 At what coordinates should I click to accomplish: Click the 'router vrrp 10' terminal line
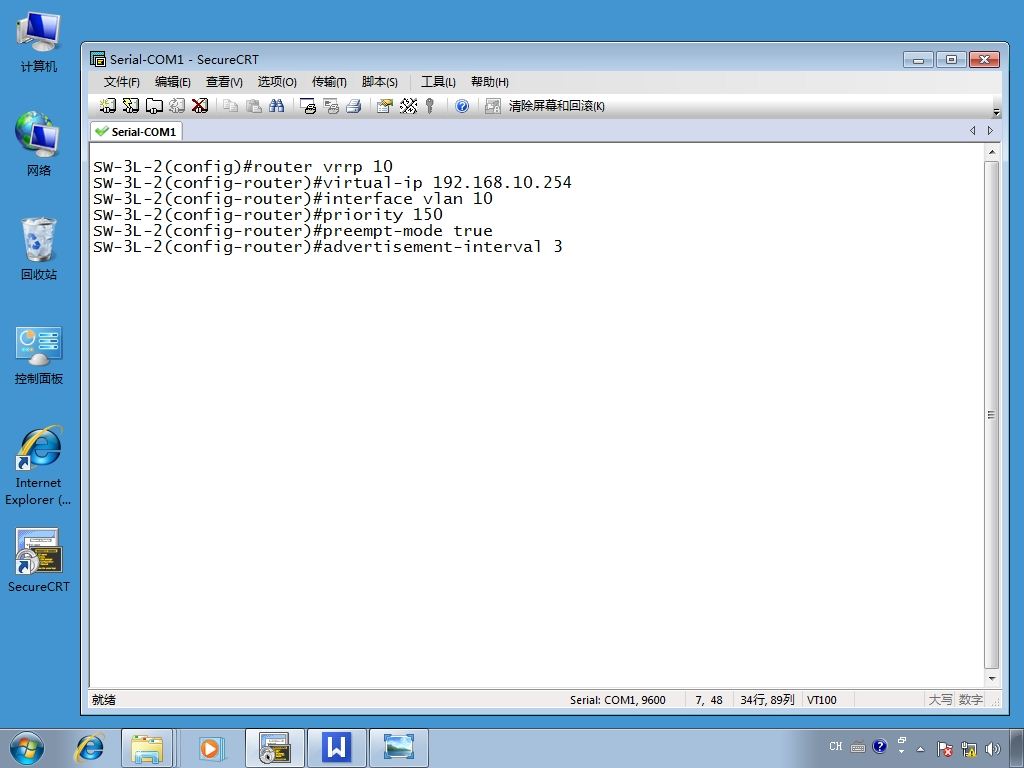[243, 167]
